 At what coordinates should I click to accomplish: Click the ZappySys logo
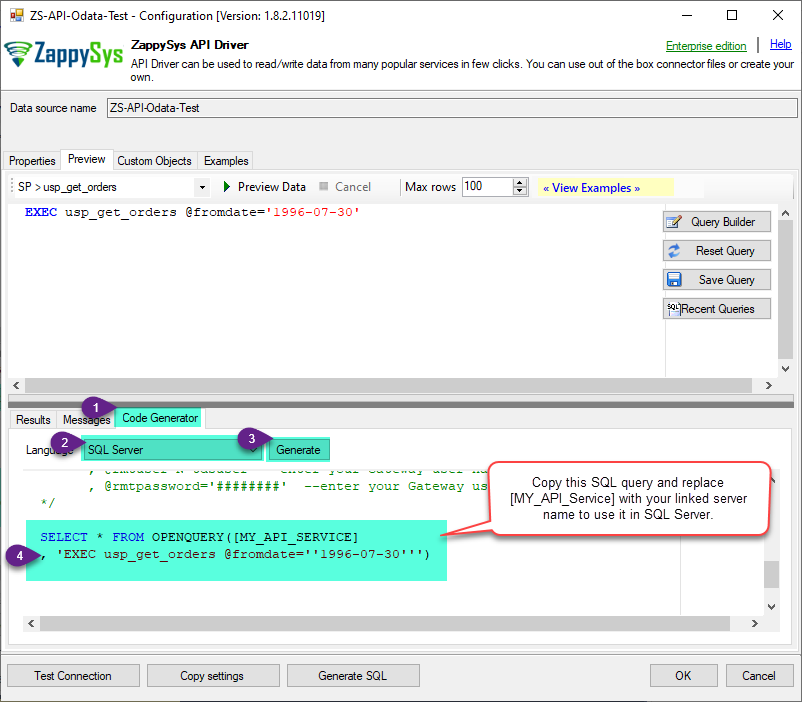[63, 54]
